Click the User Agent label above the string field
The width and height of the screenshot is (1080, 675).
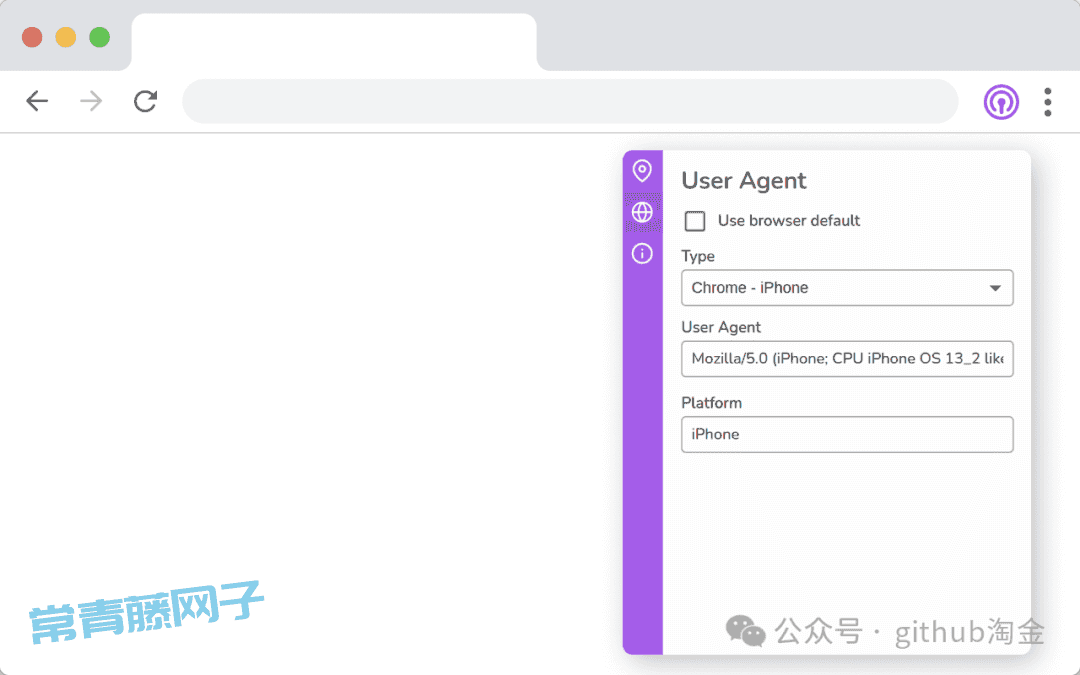721,327
